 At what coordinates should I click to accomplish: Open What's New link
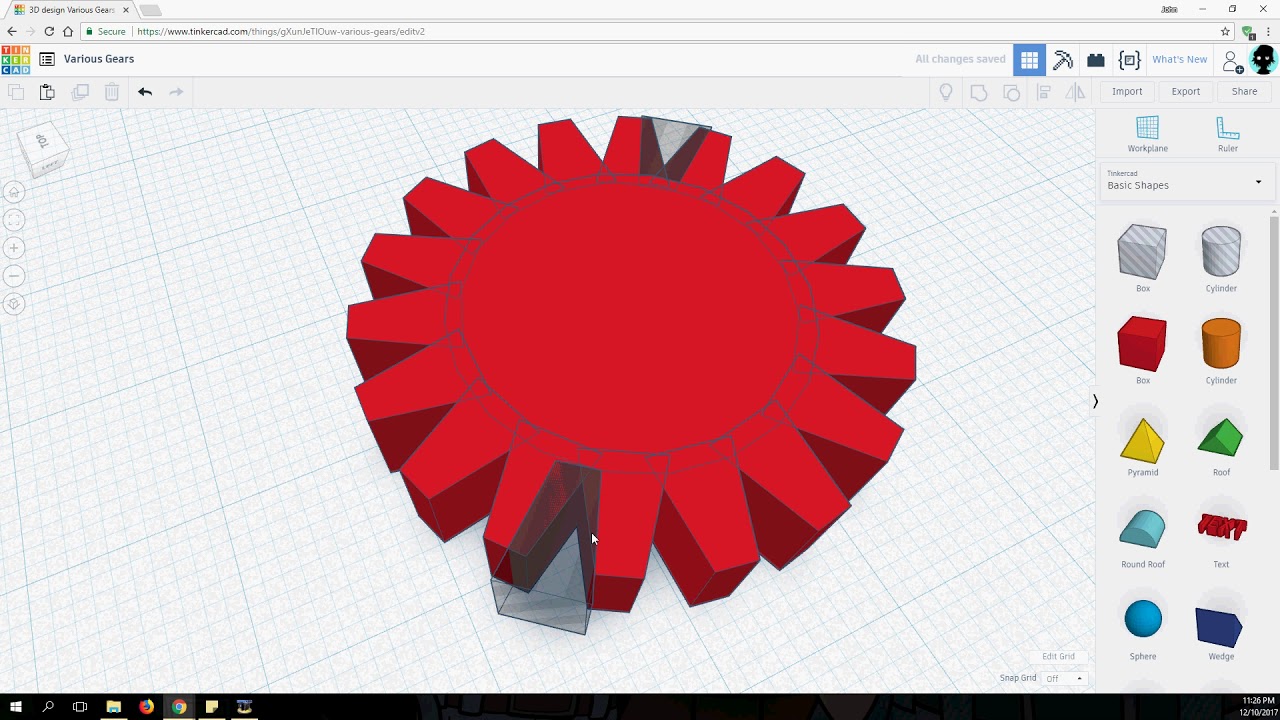click(x=1180, y=59)
